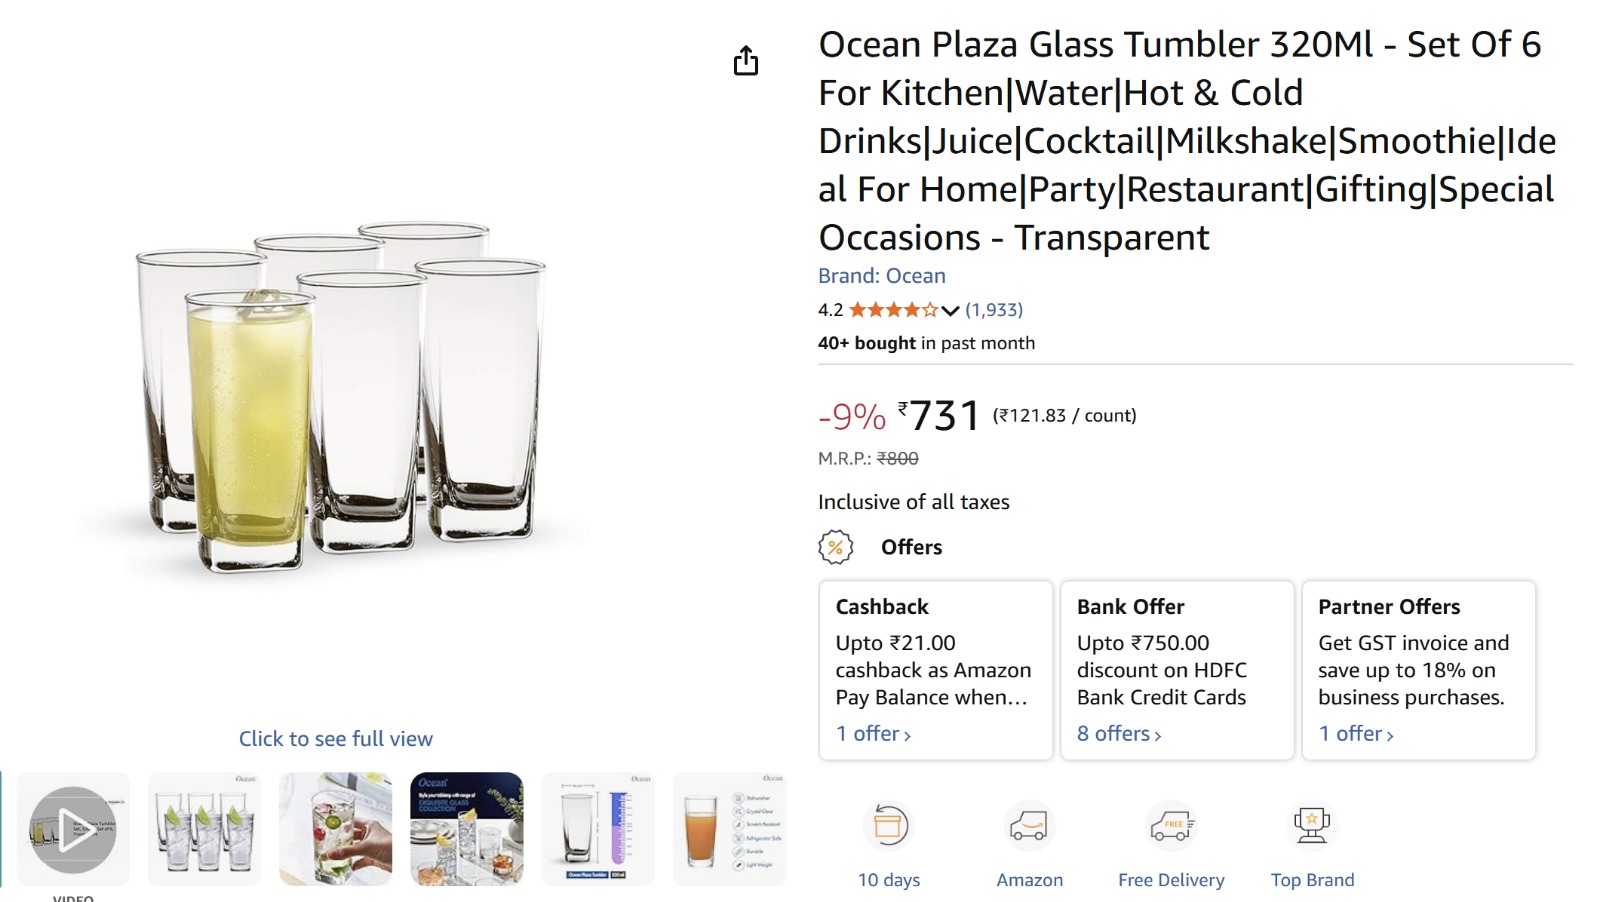This screenshot has width=1600, height=902.
Task: Click to see full view link
Action: tap(335, 739)
